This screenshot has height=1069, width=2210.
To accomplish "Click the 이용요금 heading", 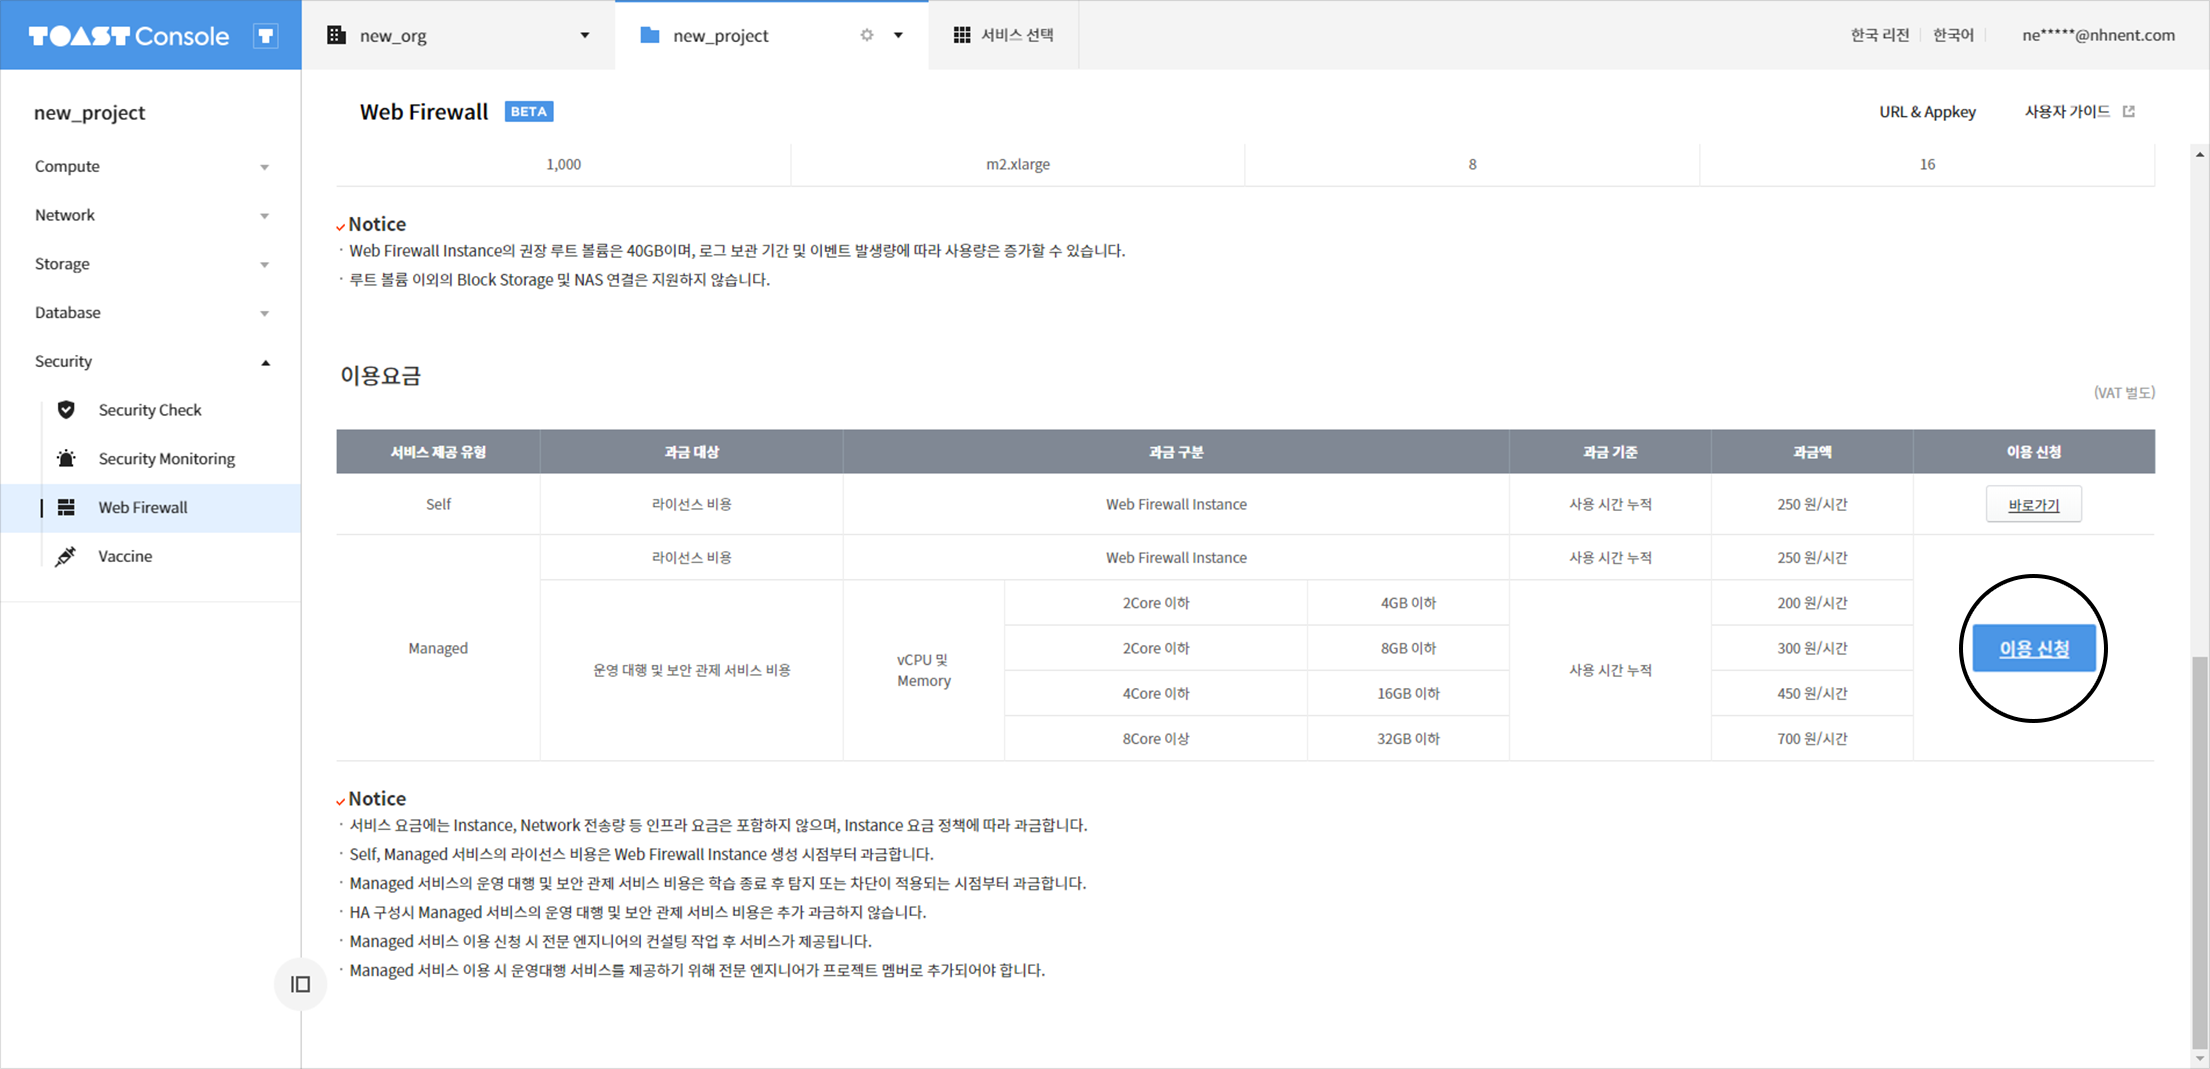I will (x=381, y=376).
